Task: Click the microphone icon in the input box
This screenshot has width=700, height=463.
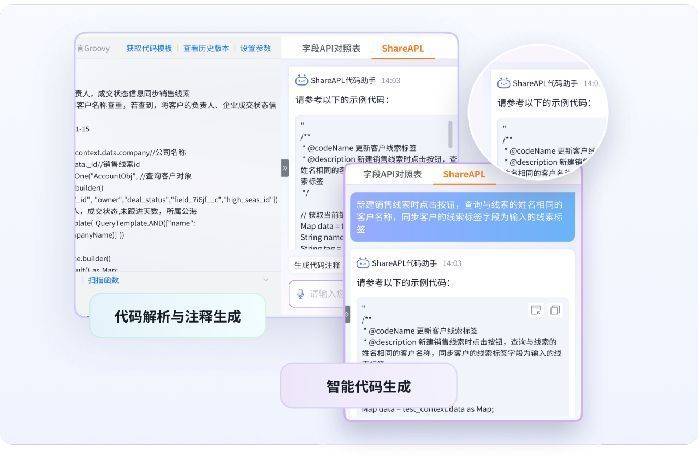Action: [x=299, y=293]
